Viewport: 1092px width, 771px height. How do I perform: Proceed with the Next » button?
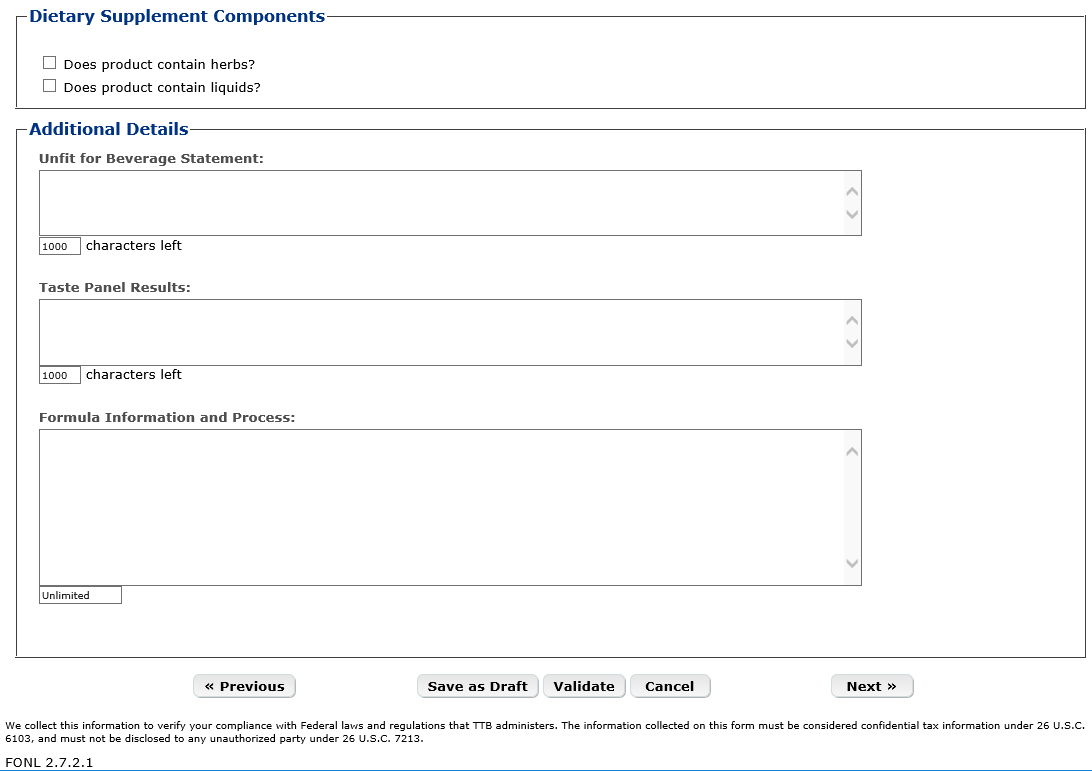click(x=871, y=686)
